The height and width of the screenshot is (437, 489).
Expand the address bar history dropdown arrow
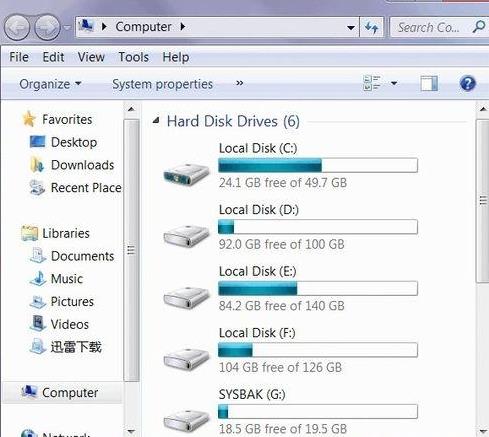[x=350, y=27]
